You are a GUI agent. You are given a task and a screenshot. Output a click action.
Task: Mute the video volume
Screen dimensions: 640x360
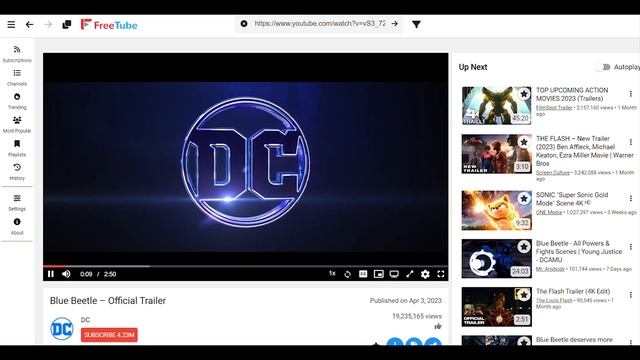(66, 274)
